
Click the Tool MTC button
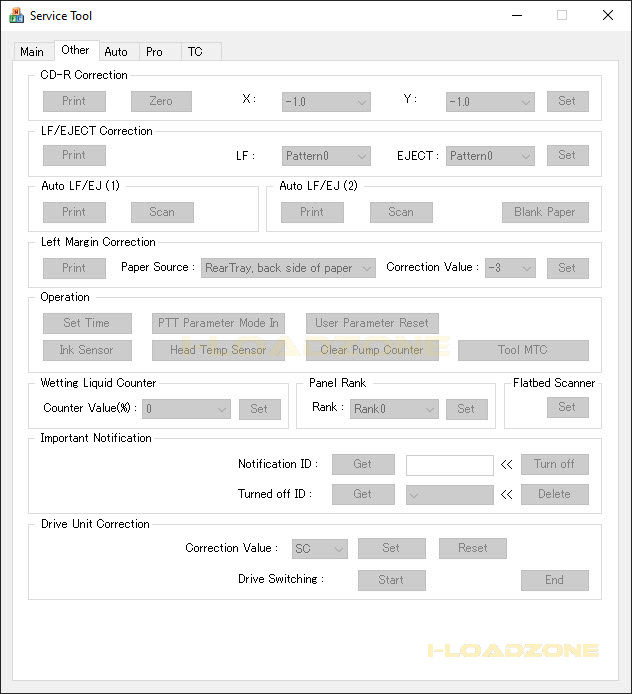[523, 350]
